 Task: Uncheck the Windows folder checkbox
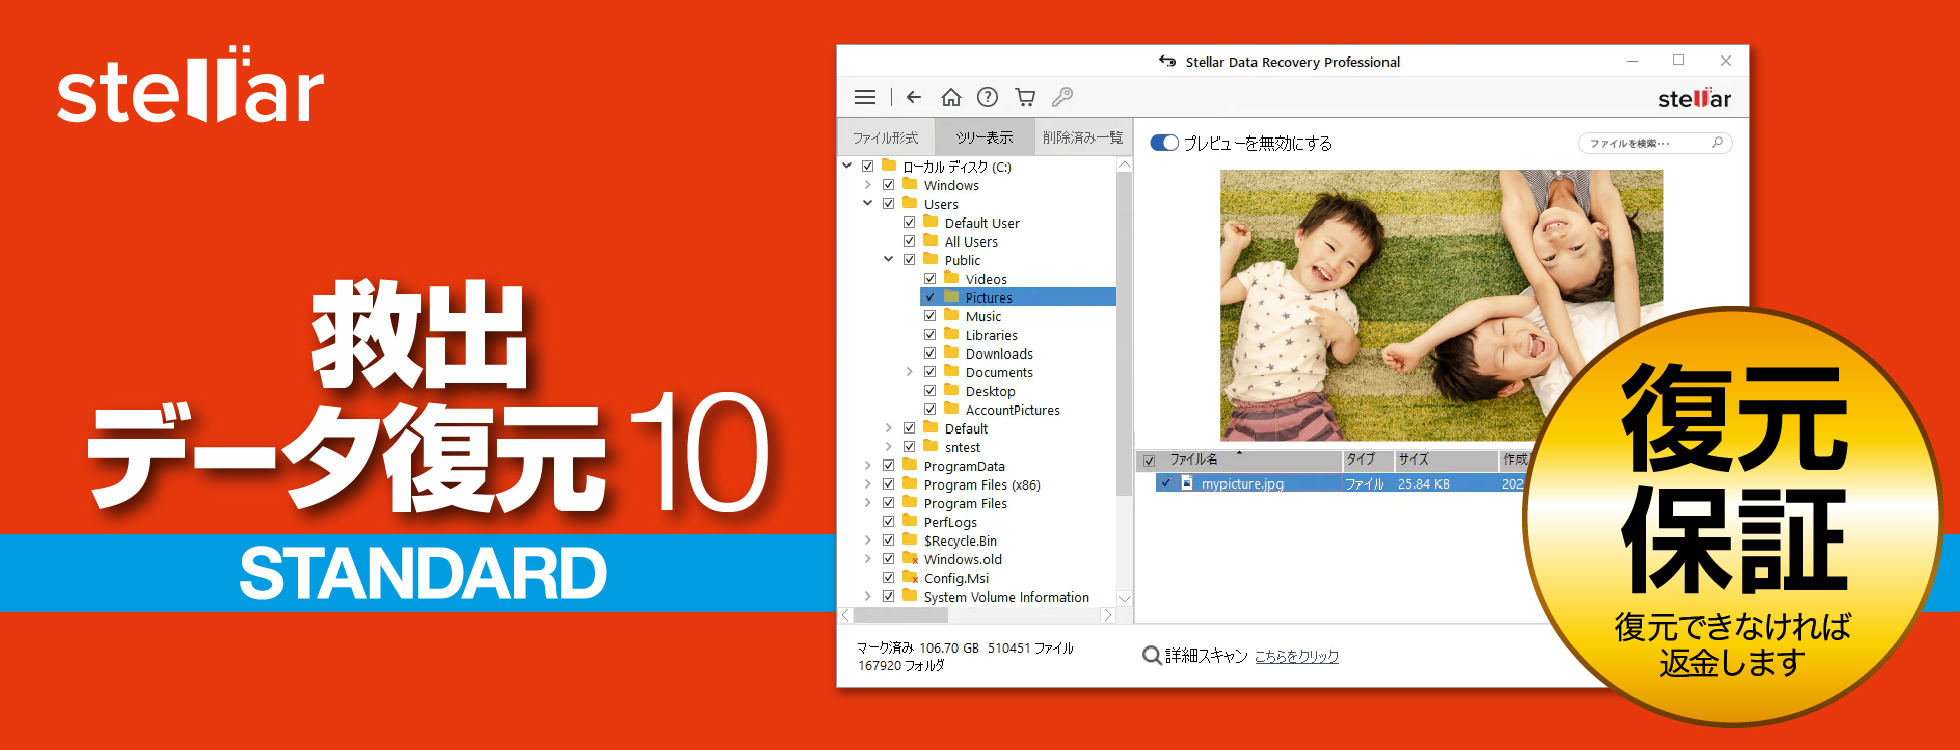(888, 185)
